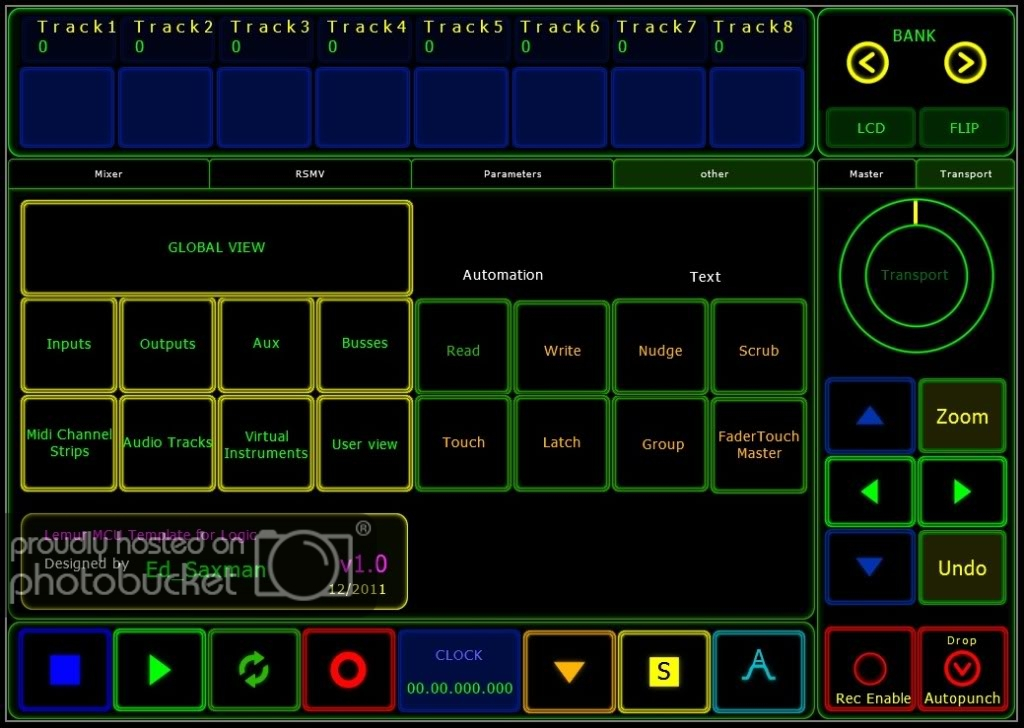
Task: Click the CLOCK time display
Action: click(459, 671)
